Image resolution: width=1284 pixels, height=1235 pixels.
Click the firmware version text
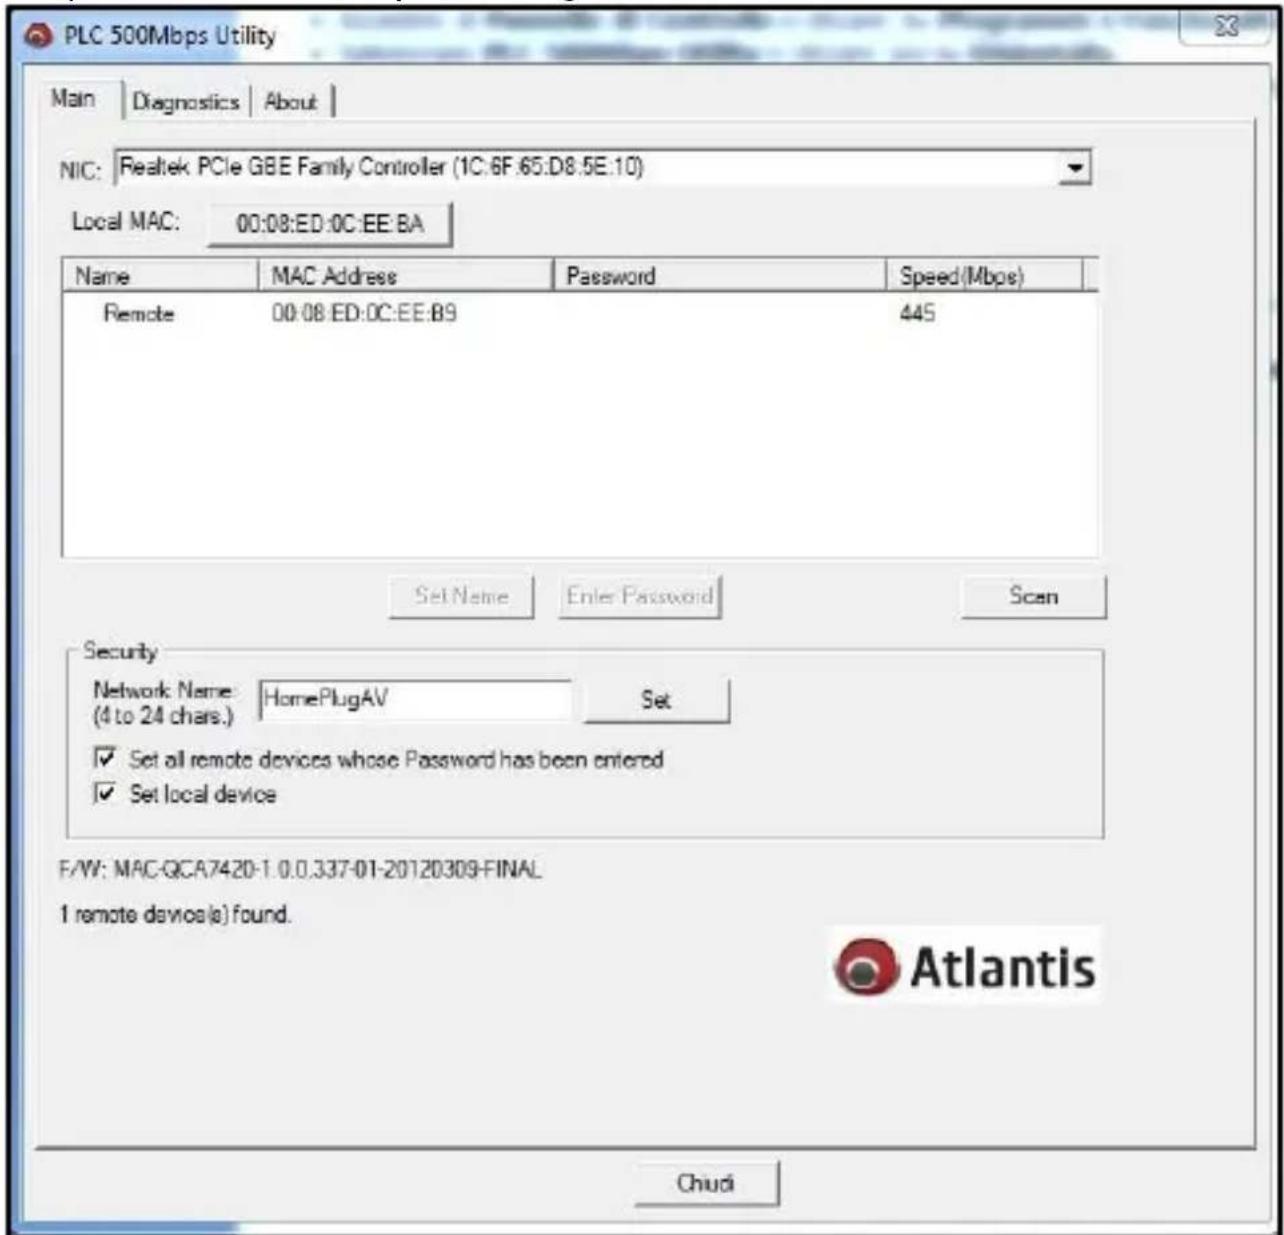point(300,870)
